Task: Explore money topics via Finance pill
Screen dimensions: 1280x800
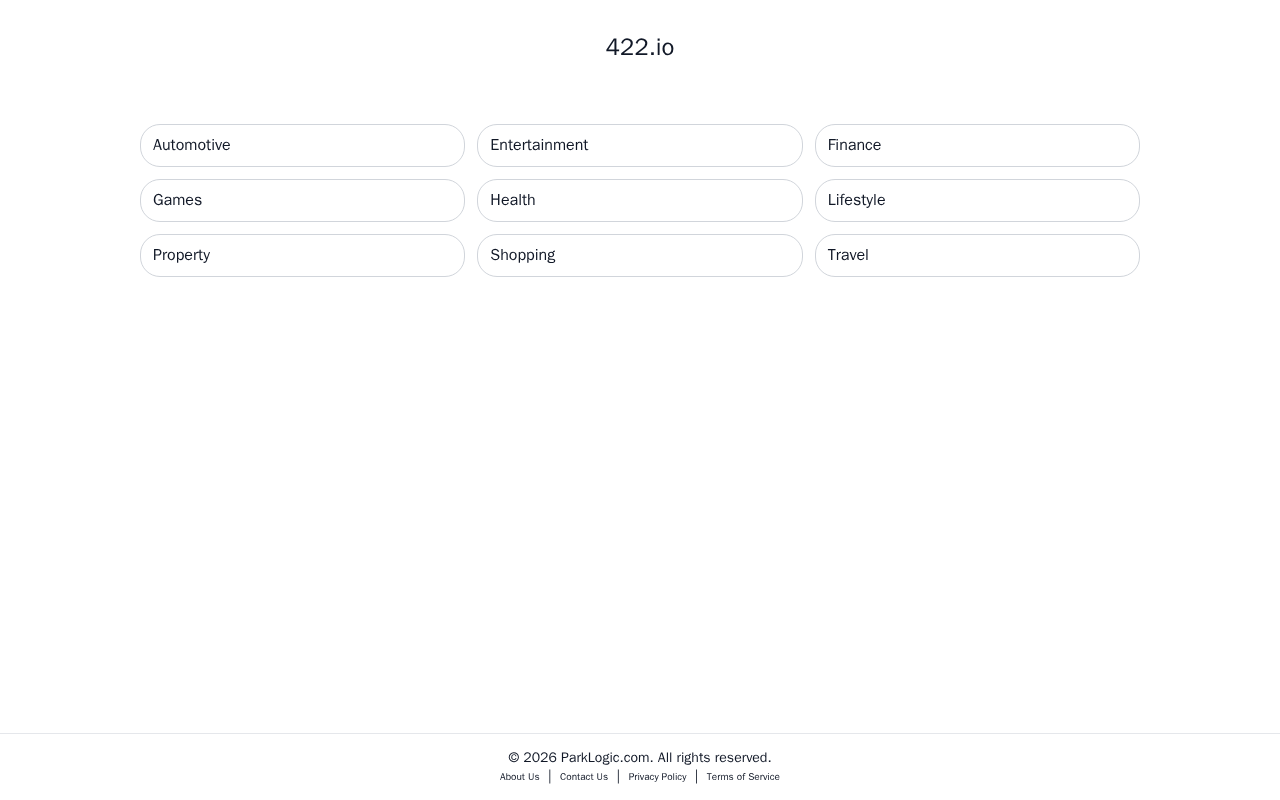Action: tap(977, 145)
